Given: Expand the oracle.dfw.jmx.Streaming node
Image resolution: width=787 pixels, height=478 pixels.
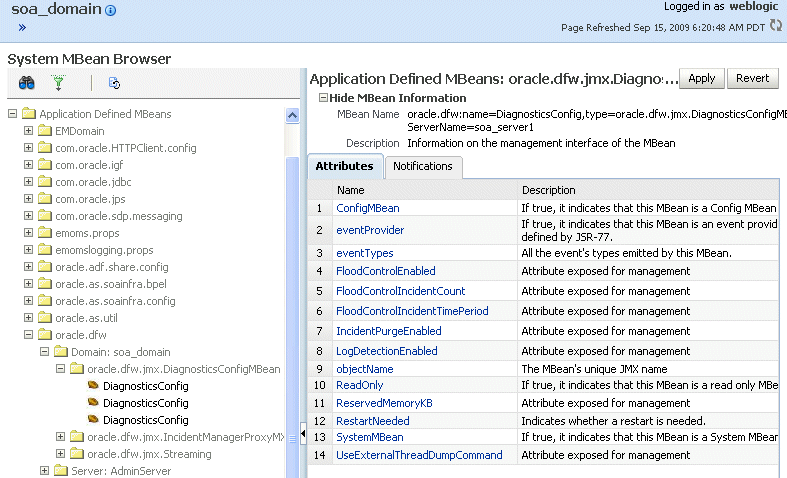Looking at the screenshot, I should pyautogui.click(x=61, y=453).
